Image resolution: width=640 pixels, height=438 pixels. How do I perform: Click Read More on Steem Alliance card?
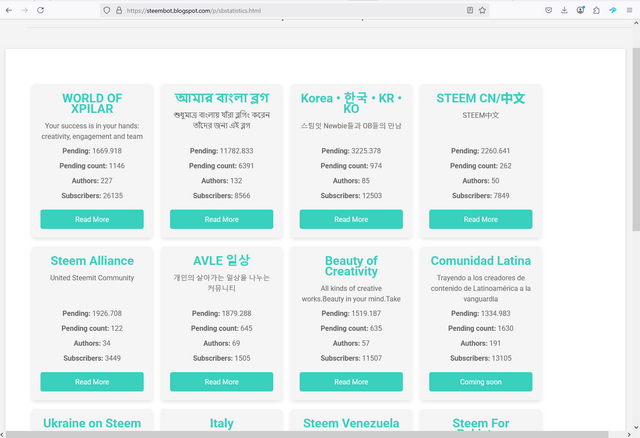coord(92,382)
